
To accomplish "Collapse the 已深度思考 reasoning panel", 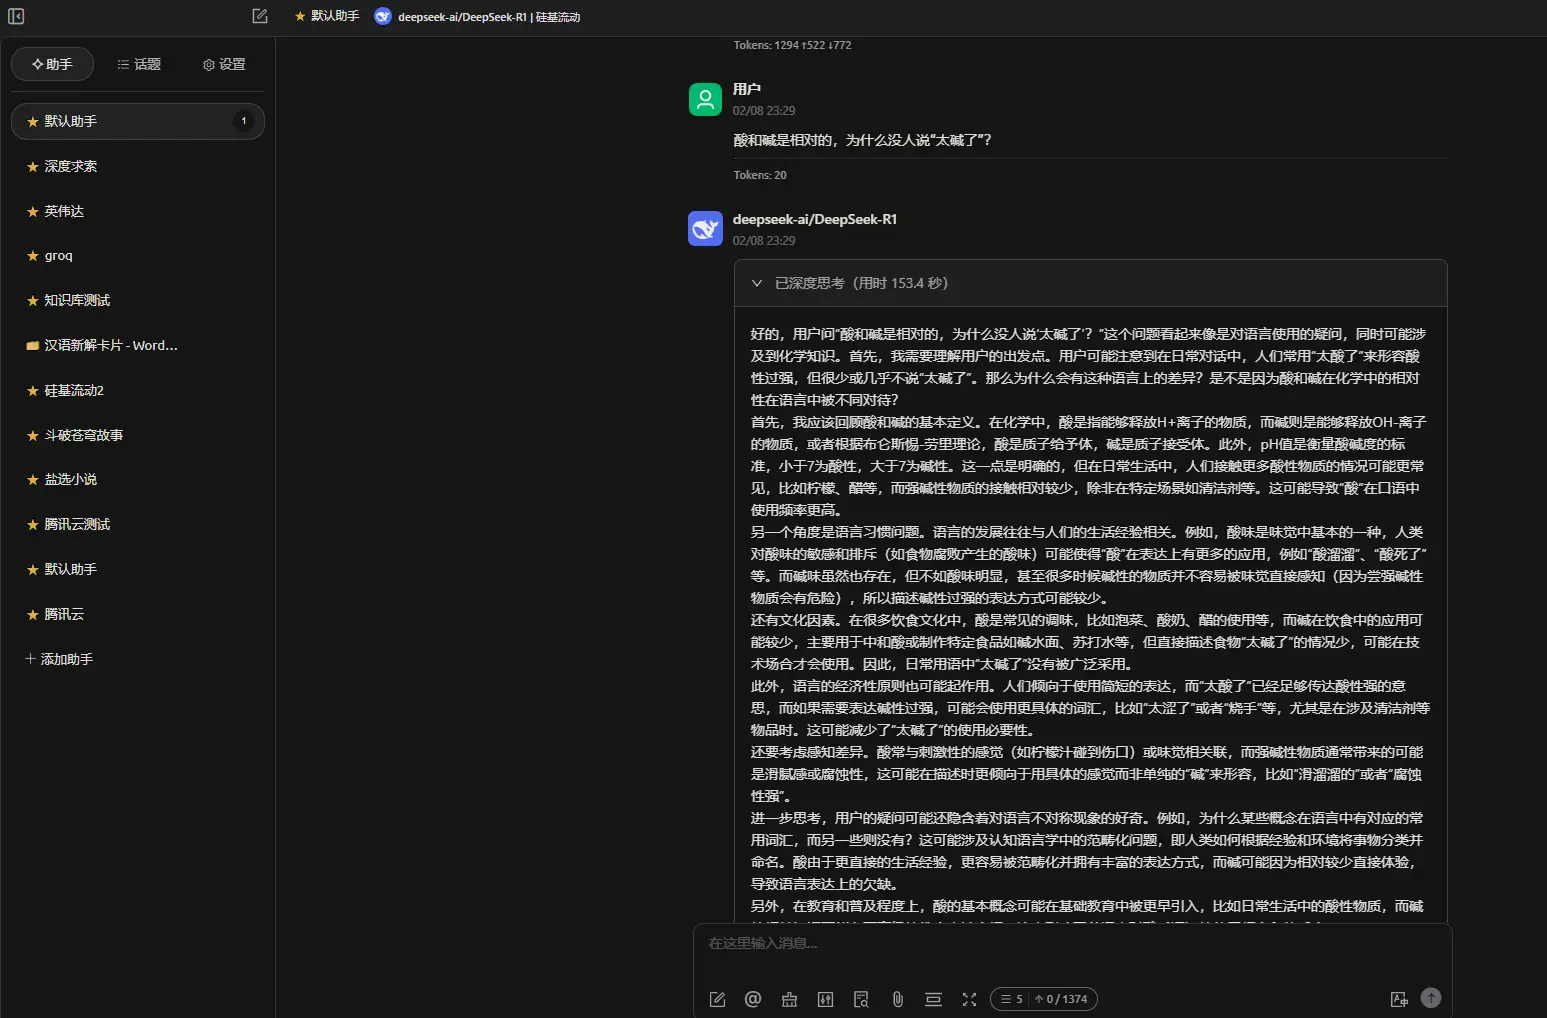I will pyautogui.click(x=757, y=283).
